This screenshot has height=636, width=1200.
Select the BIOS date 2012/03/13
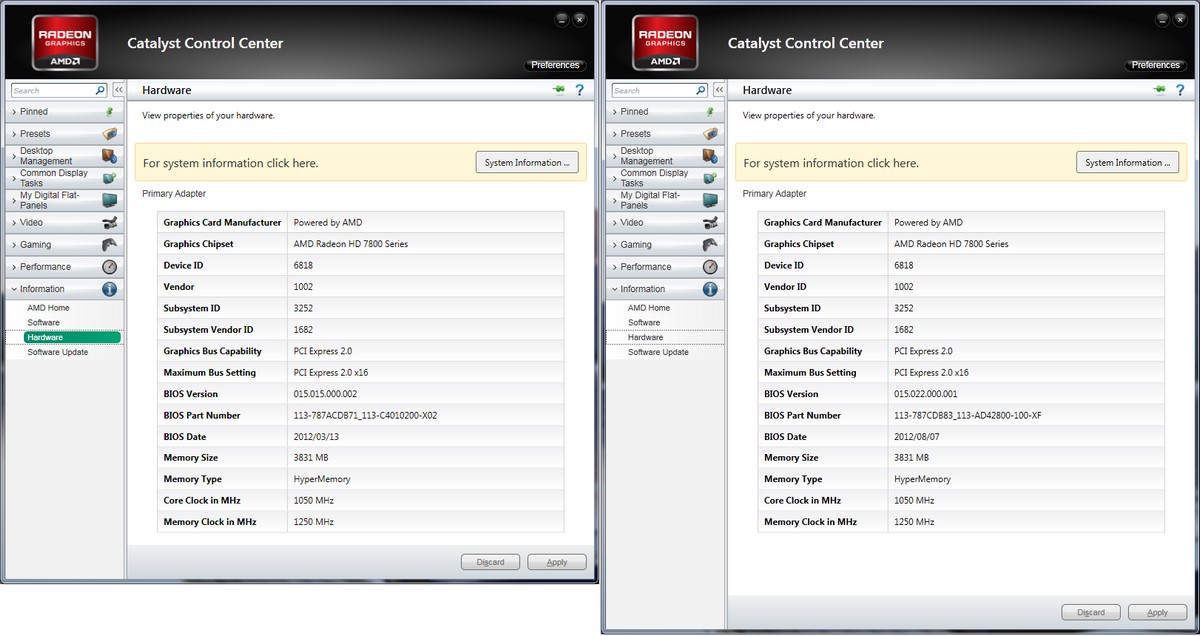click(x=314, y=437)
